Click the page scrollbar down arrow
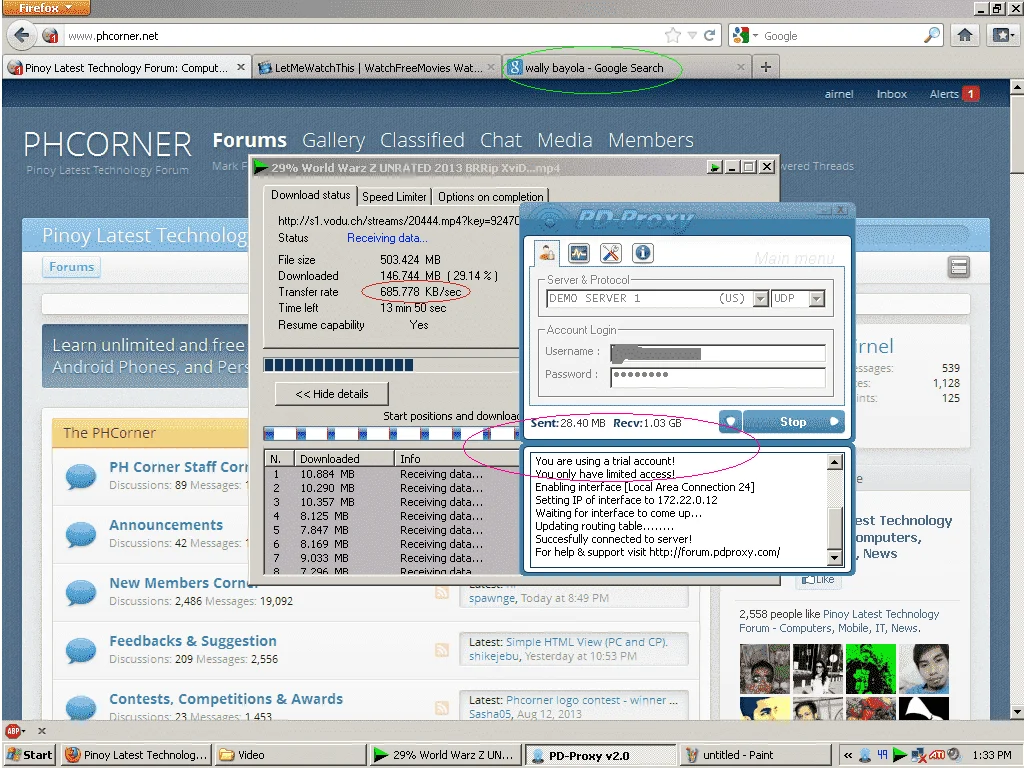 (1017, 712)
